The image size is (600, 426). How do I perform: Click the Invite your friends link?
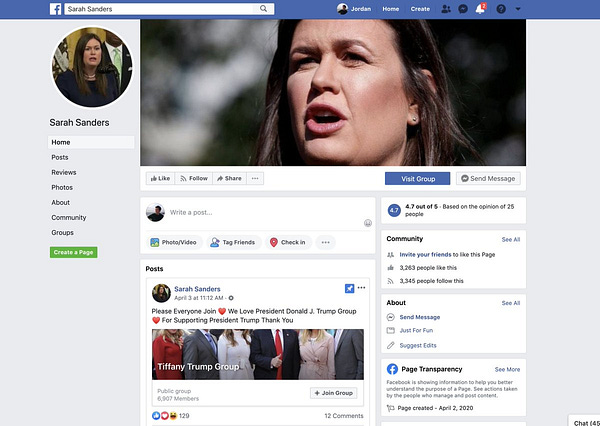(425, 255)
